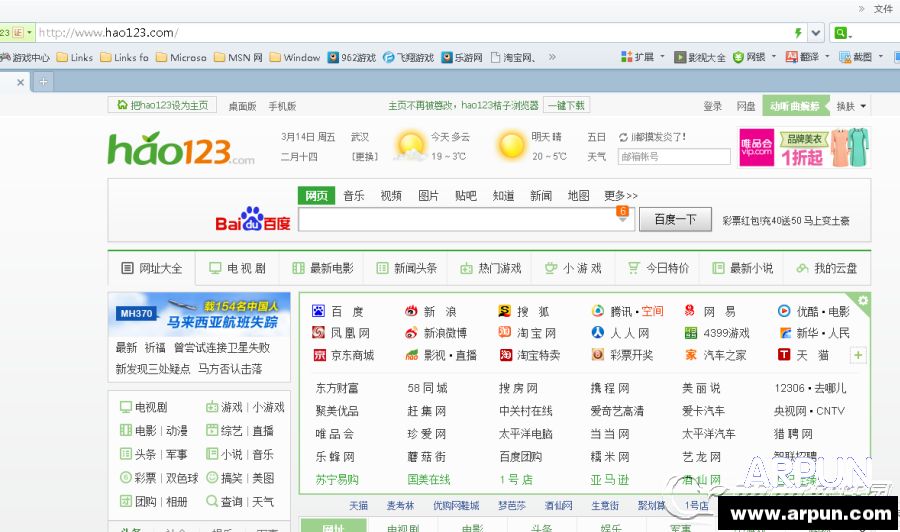The height and width of the screenshot is (532, 900).
Task: Select the Baidu video search tab
Action: 391,196
